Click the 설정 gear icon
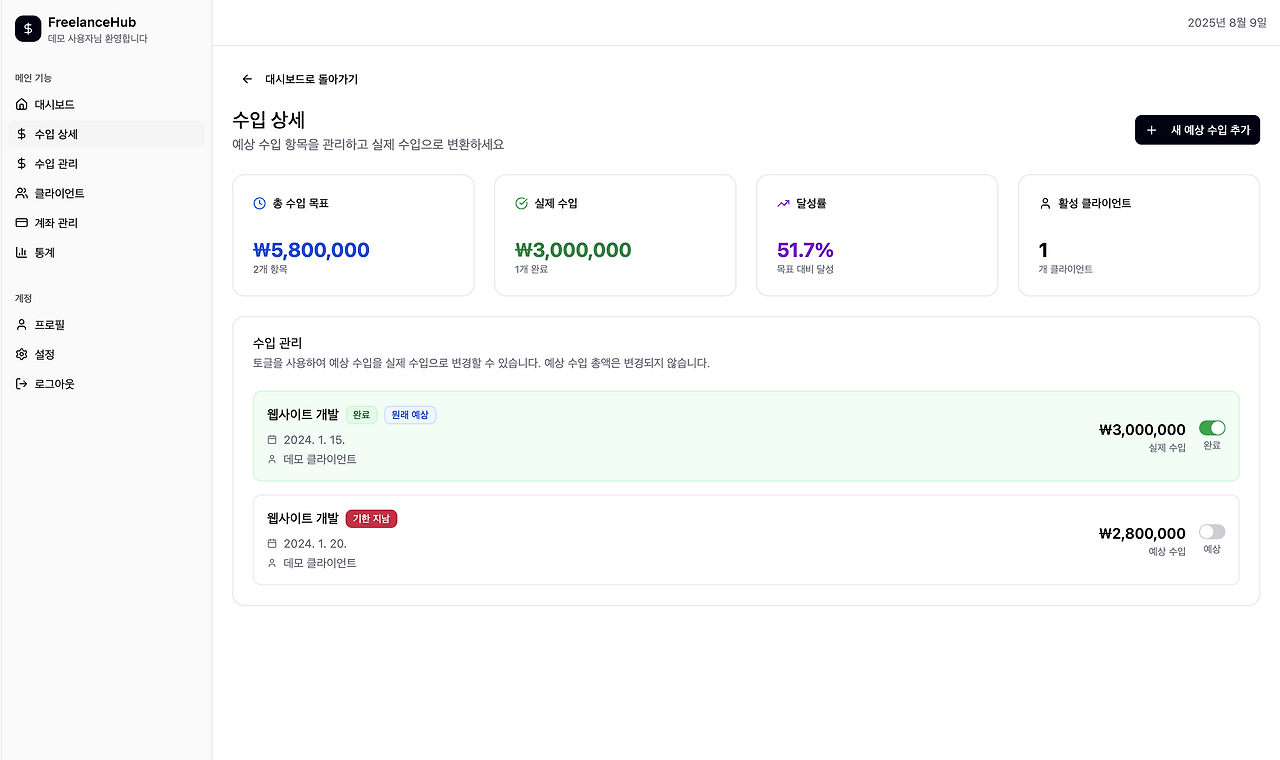The height and width of the screenshot is (760, 1280). pos(22,354)
